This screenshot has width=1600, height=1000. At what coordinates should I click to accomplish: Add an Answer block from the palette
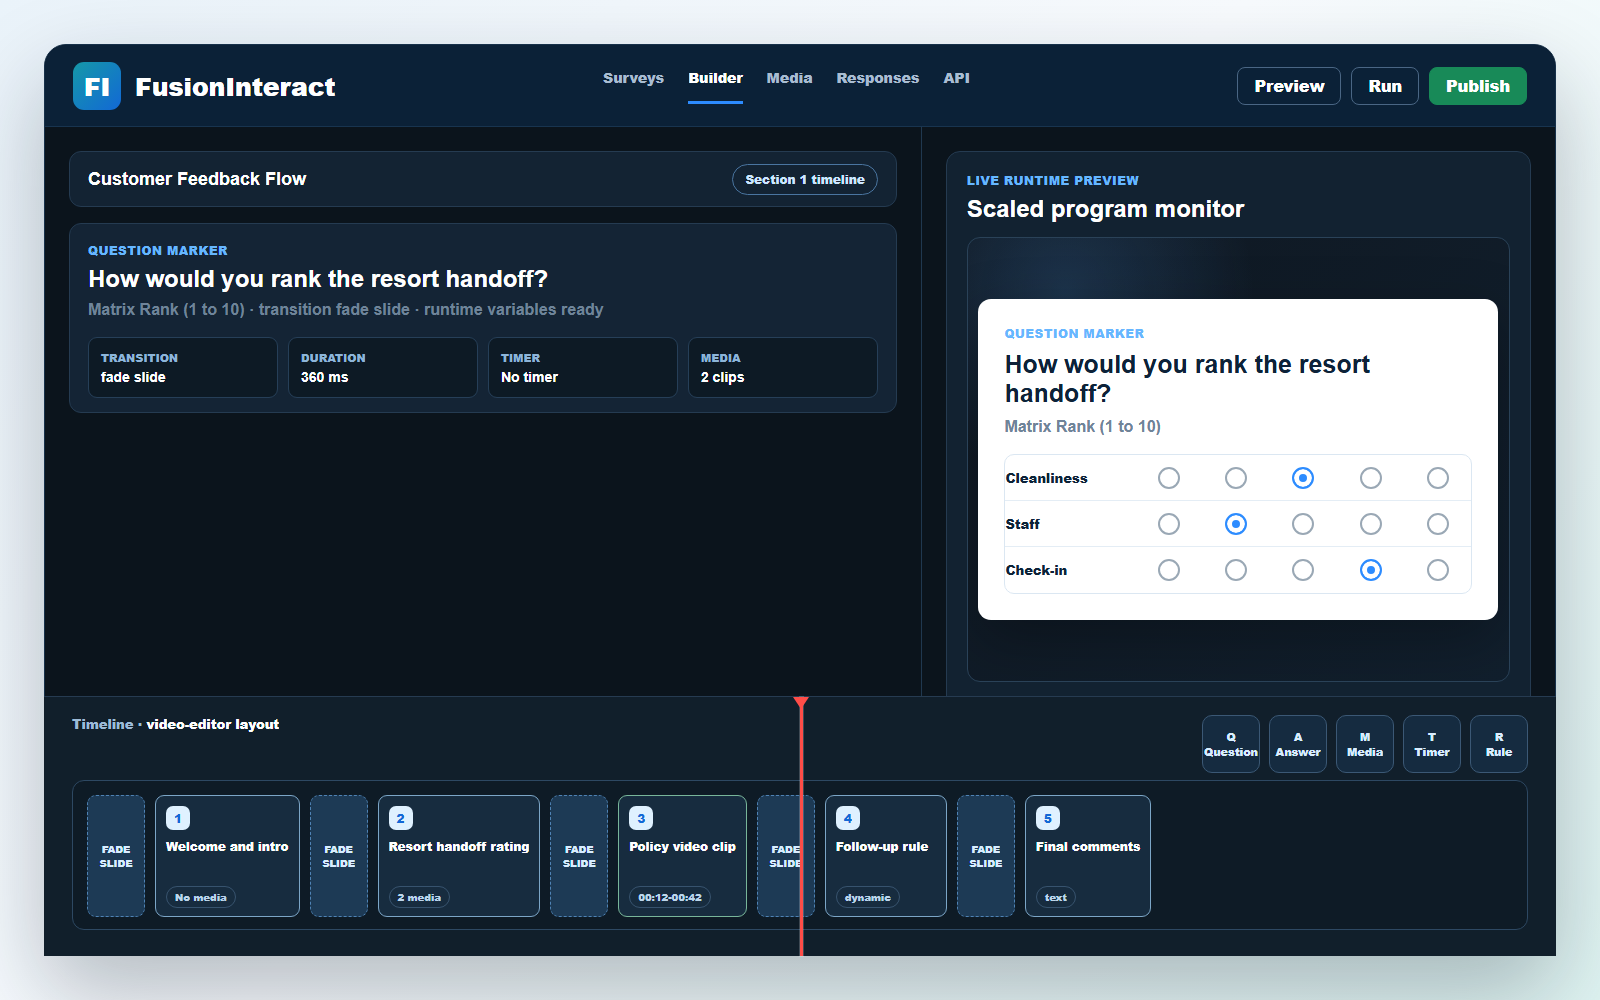(1298, 744)
